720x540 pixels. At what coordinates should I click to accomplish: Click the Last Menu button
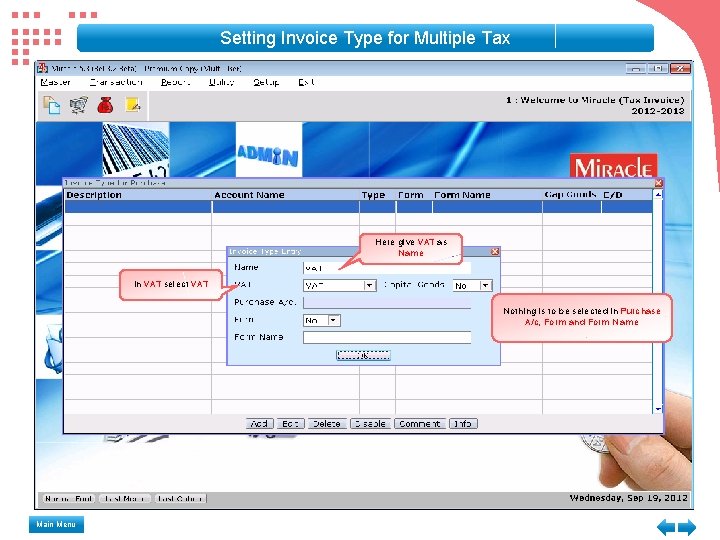(x=125, y=498)
